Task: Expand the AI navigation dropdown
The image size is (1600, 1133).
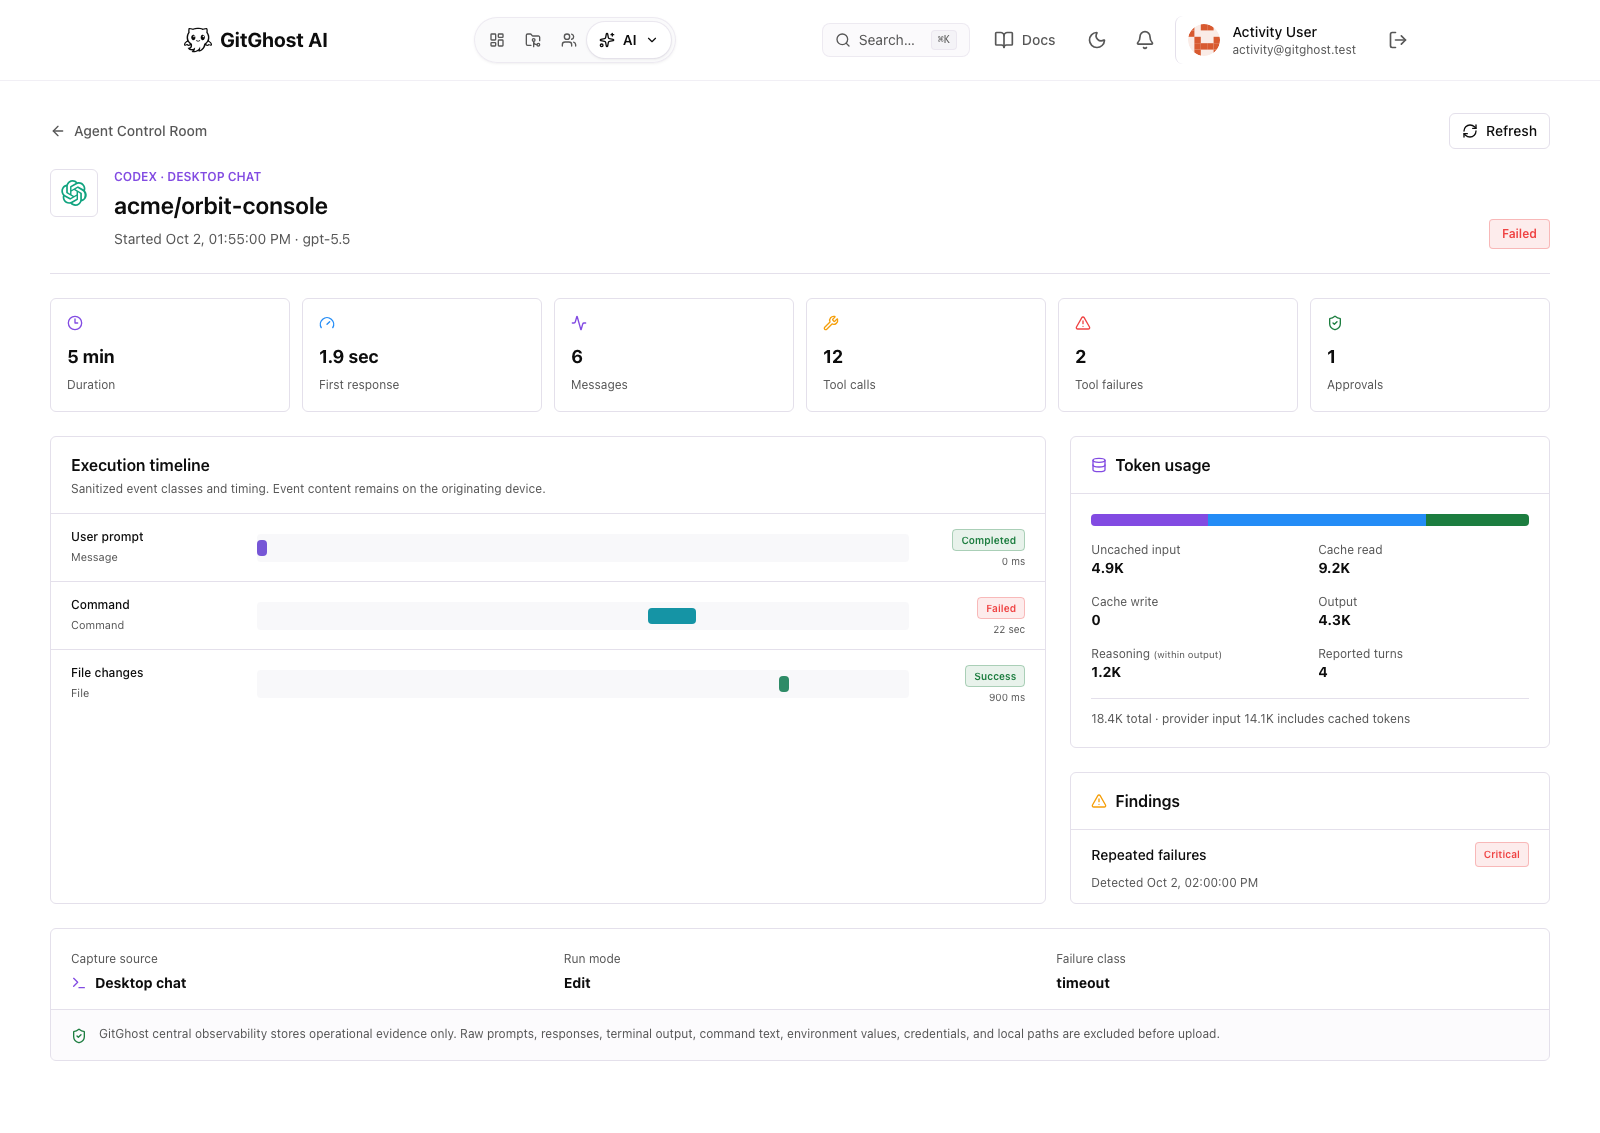Action: pyautogui.click(x=629, y=40)
